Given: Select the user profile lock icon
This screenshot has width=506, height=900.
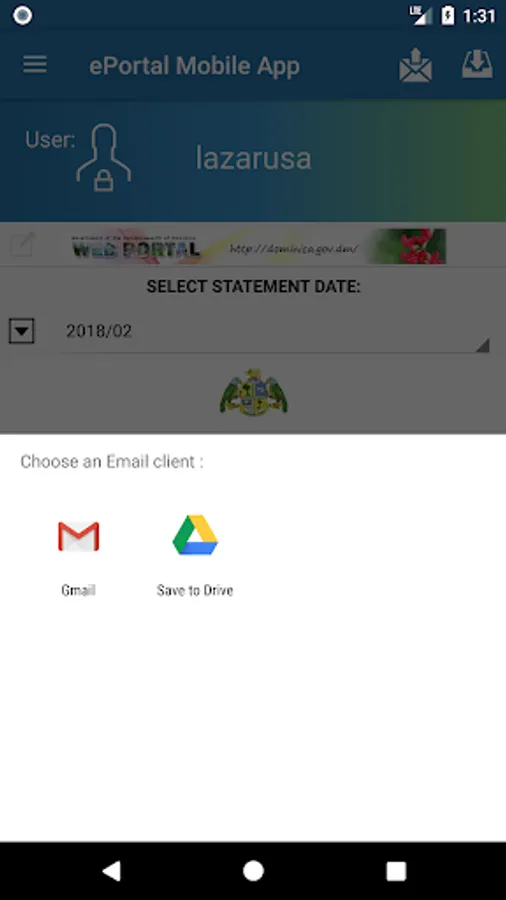Looking at the screenshot, I should 104,158.
